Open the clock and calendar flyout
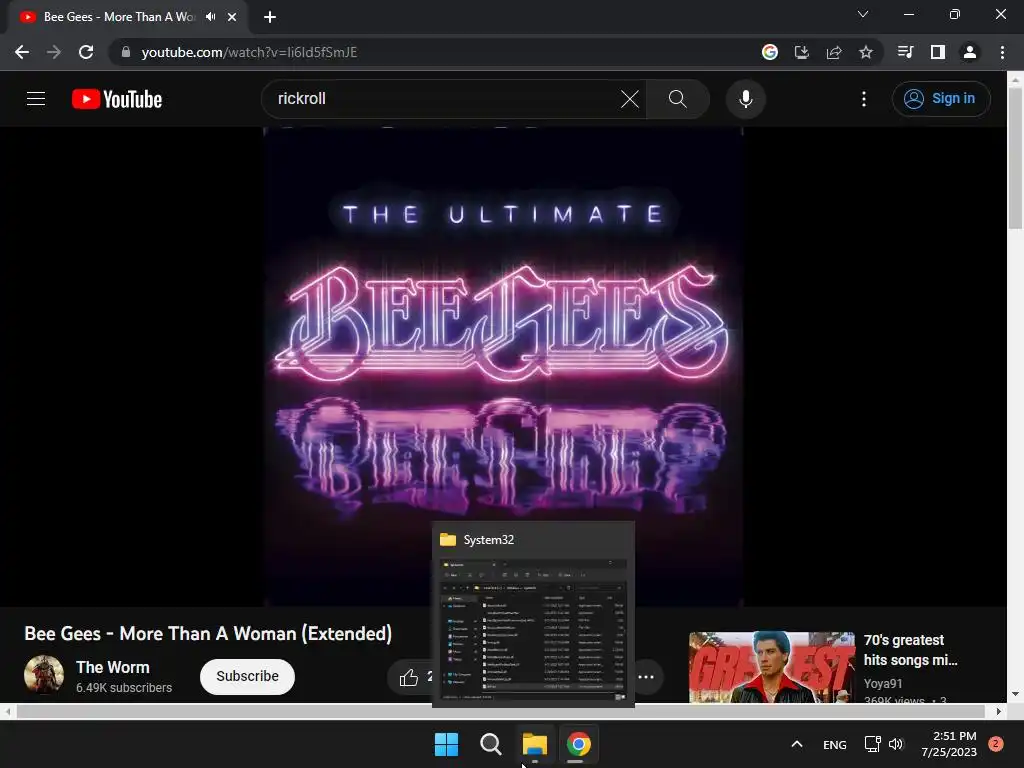This screenshot has height=768, width=1024. (949, 744)
